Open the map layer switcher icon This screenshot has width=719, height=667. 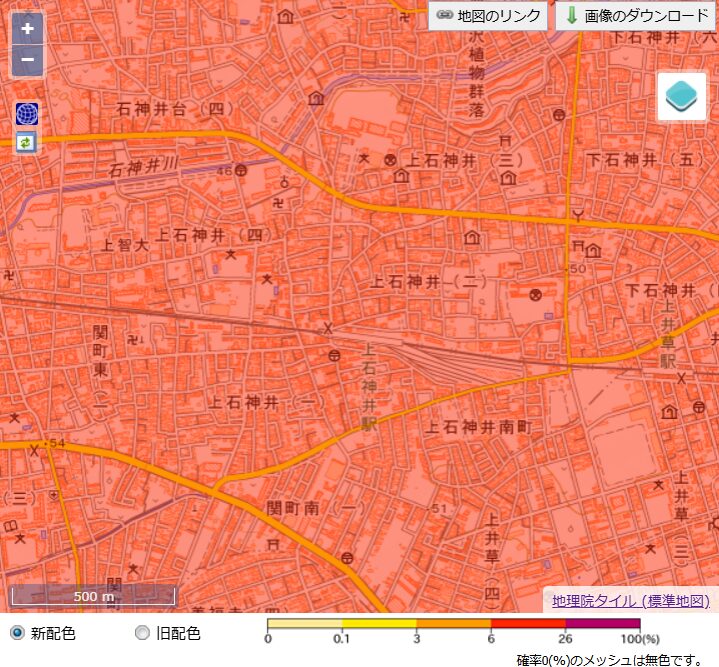(681, 97)
